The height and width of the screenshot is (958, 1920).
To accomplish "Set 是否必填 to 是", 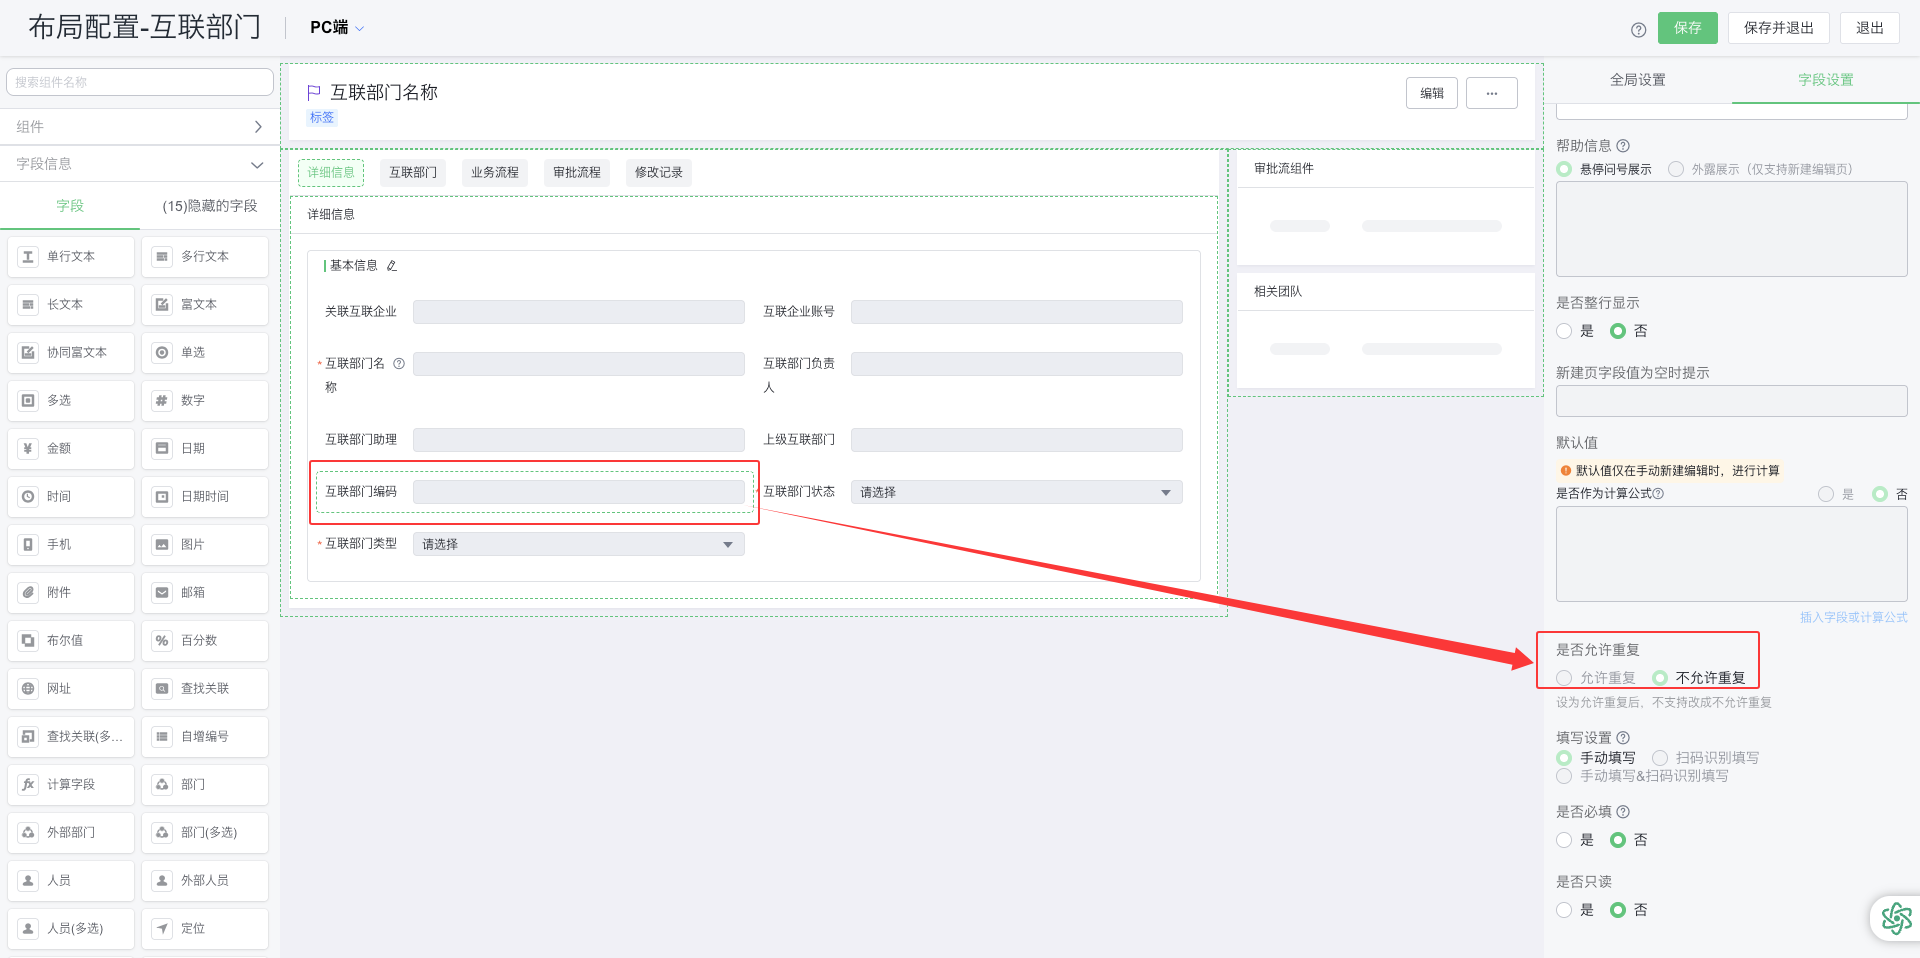I will 1564,840.
